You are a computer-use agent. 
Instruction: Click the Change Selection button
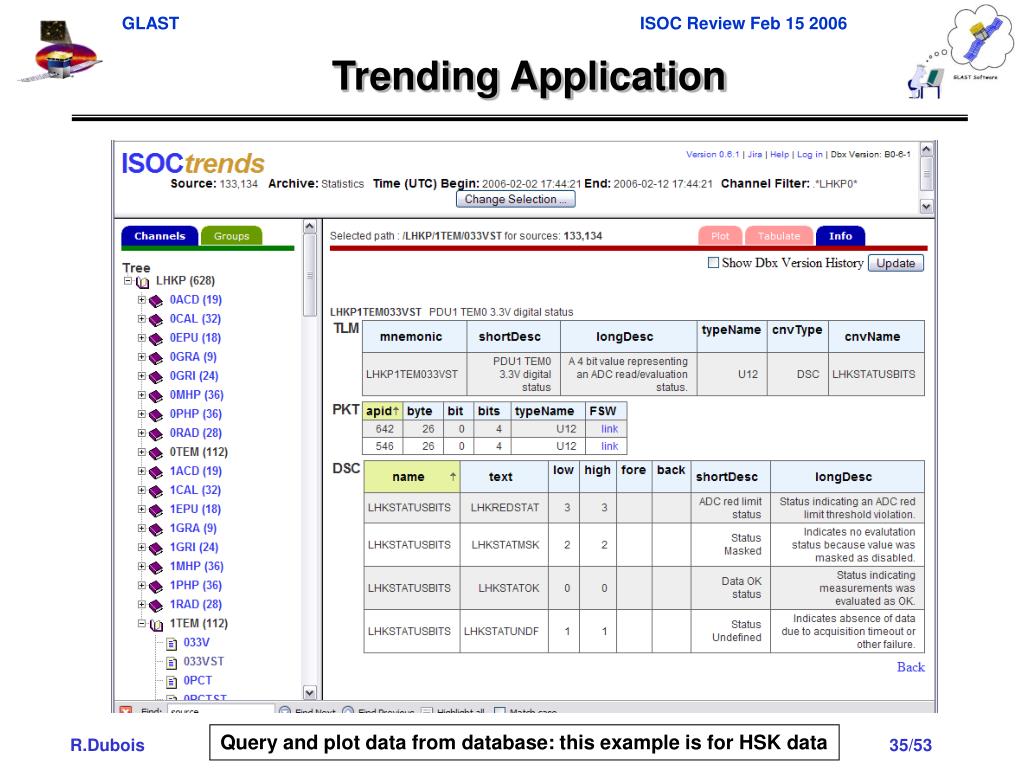click(515, 199)
